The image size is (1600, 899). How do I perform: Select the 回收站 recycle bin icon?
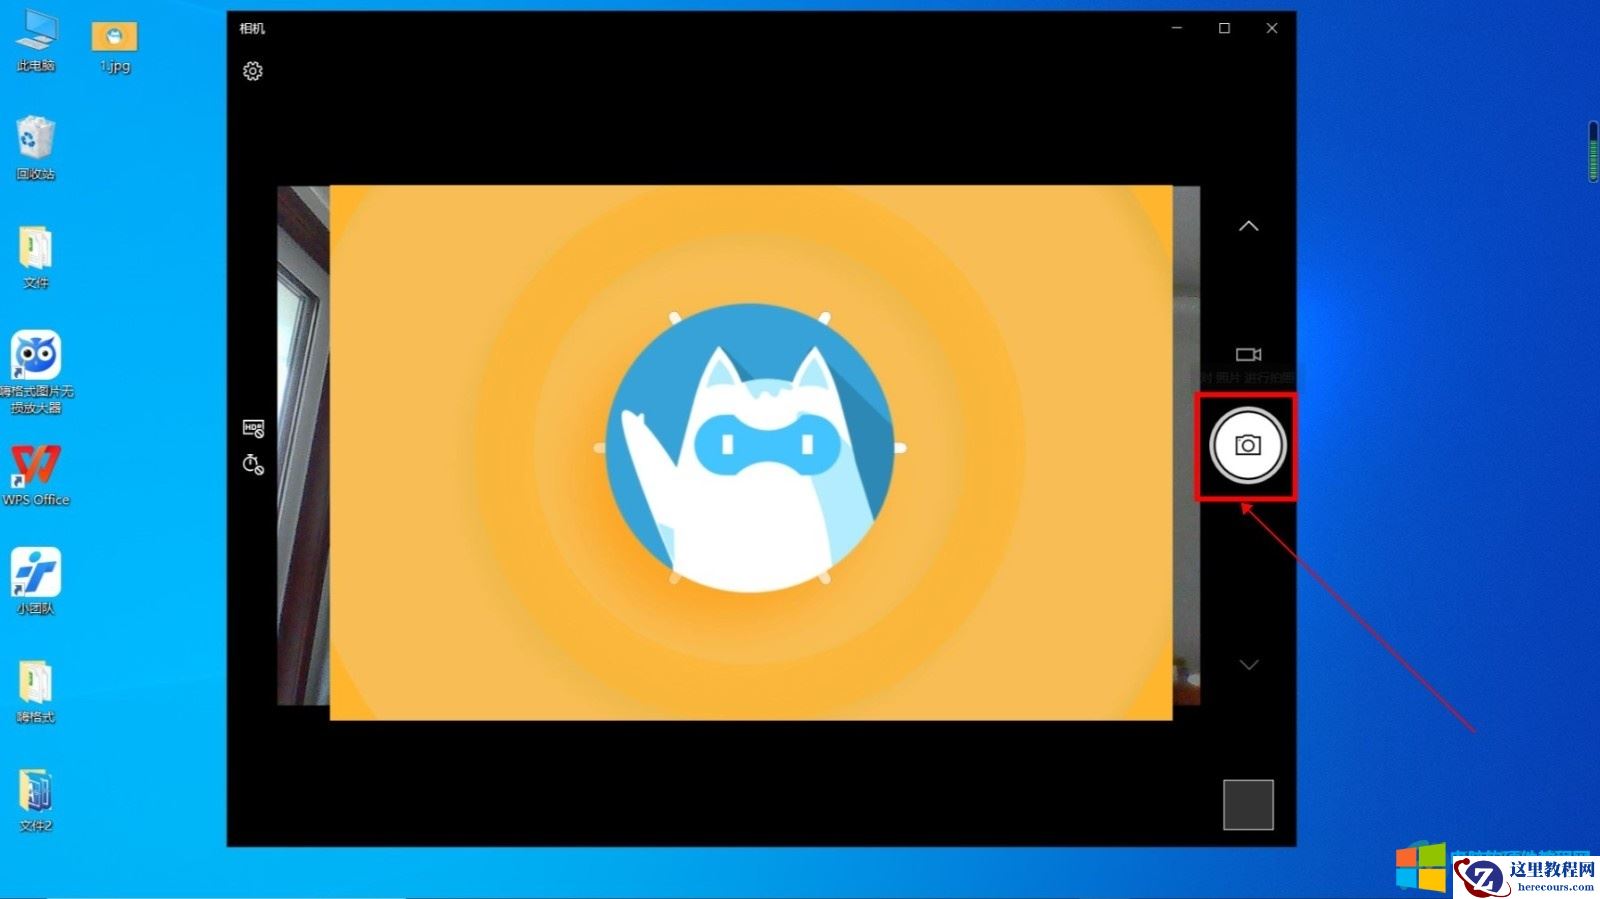[x=36, y=148]
